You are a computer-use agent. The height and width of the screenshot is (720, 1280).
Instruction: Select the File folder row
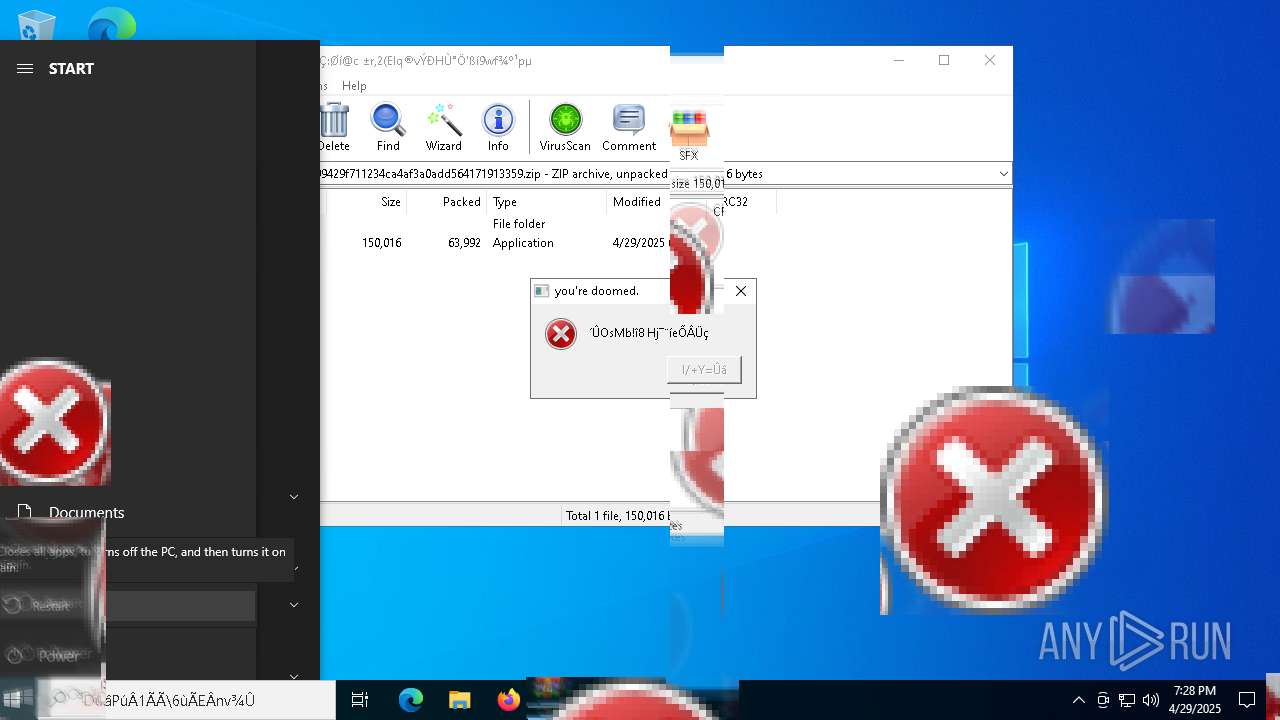pyautogui.click(x=519, y=224)
